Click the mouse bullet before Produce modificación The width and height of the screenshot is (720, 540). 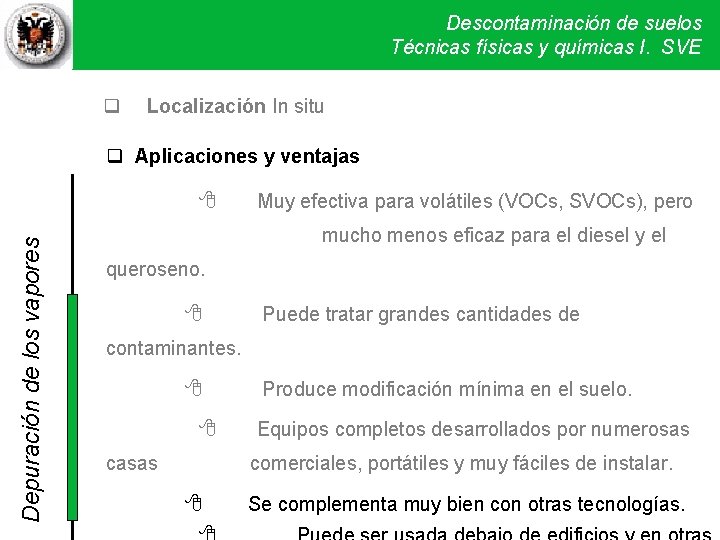[x=193, y=388]
